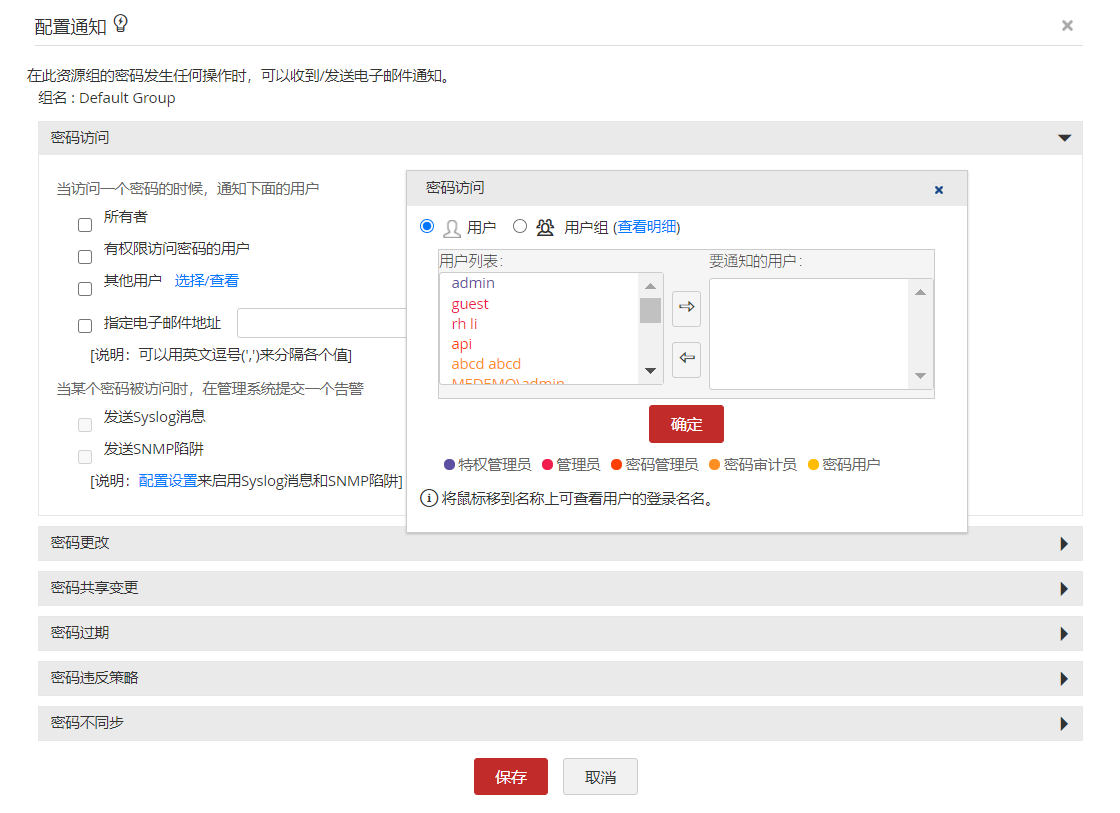This screenshot has width=1120, height=813.
Task: Toggle 发送Syslog消息 checkbox
Action: (85, 425)
